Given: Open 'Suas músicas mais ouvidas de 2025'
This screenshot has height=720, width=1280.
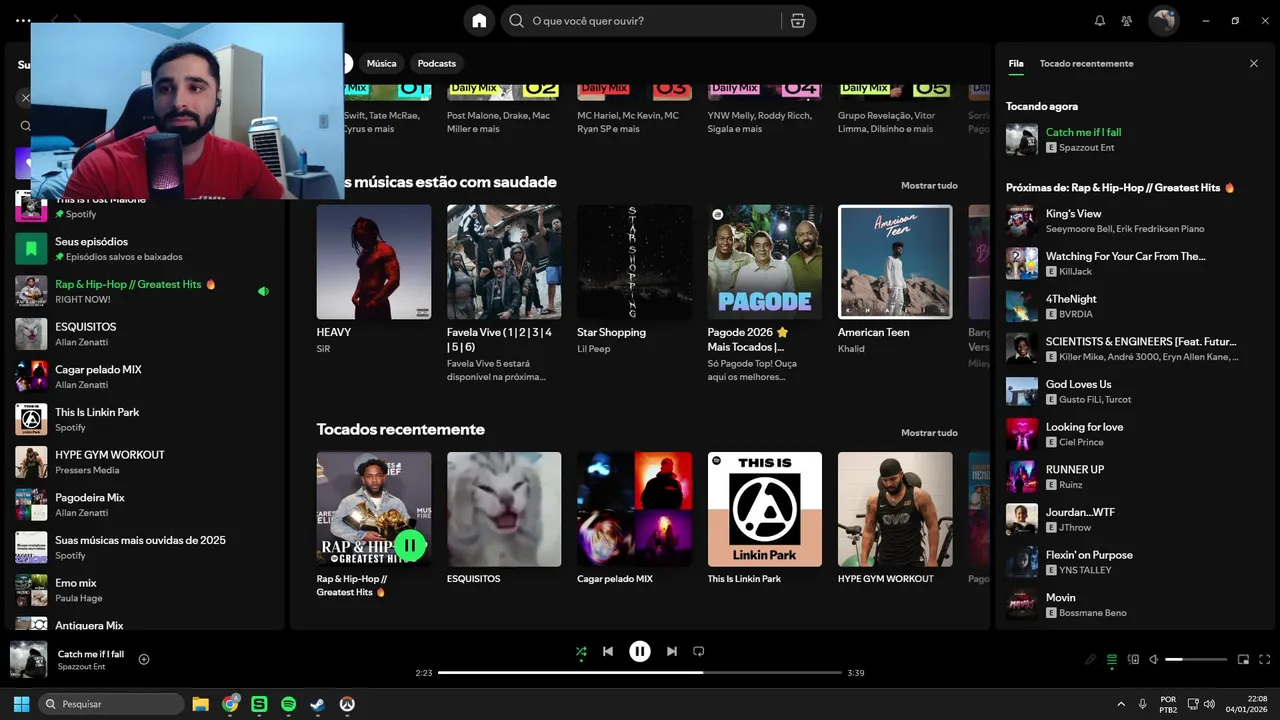Looking at the screenshot, I should point(145,547).
